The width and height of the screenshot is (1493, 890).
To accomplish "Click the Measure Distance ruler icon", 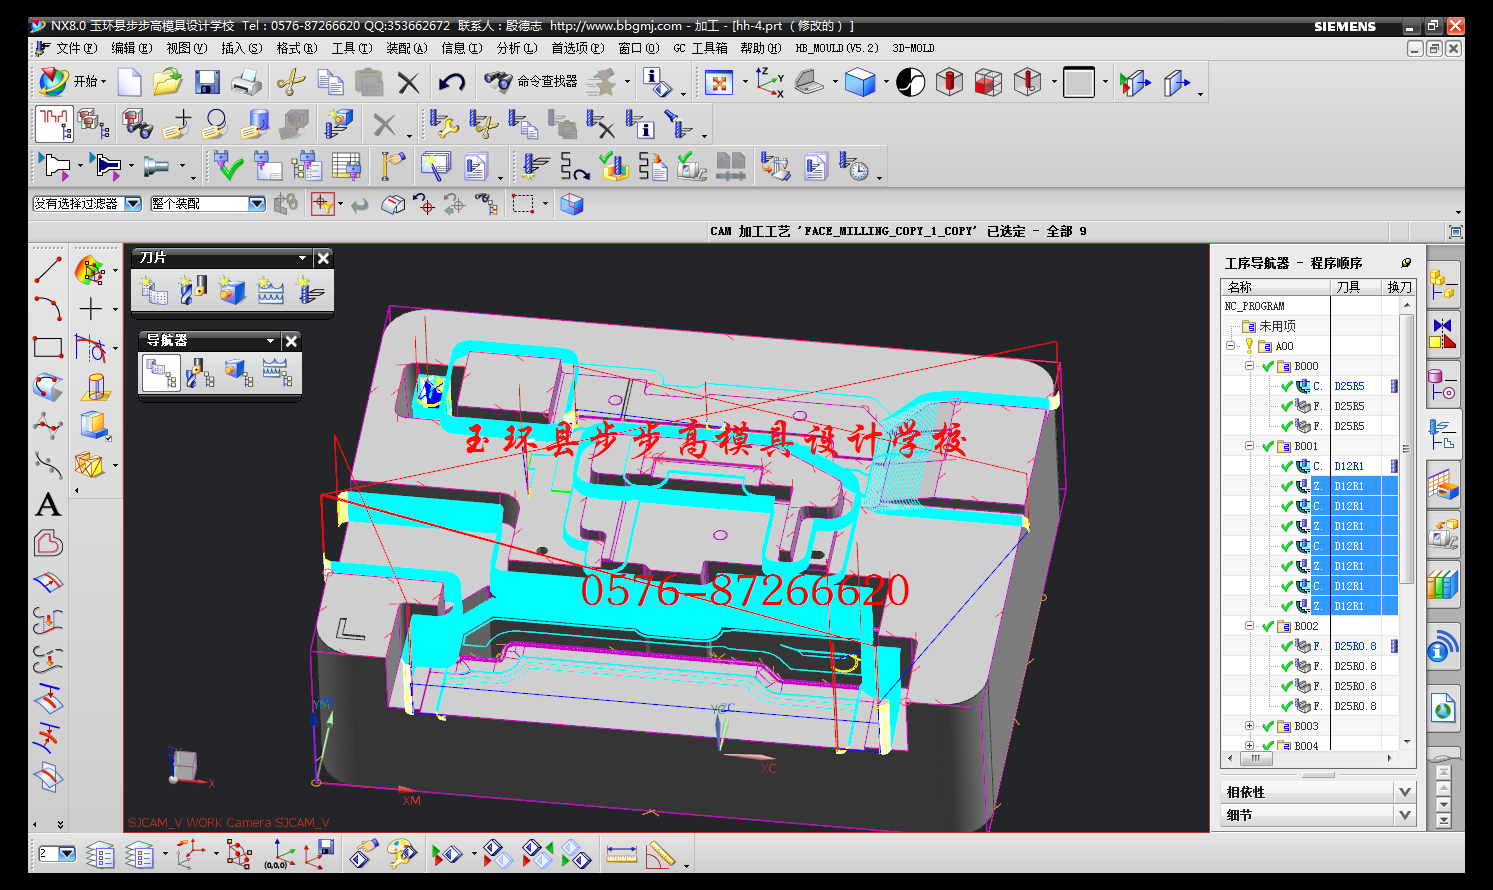I will coord(621,855).
